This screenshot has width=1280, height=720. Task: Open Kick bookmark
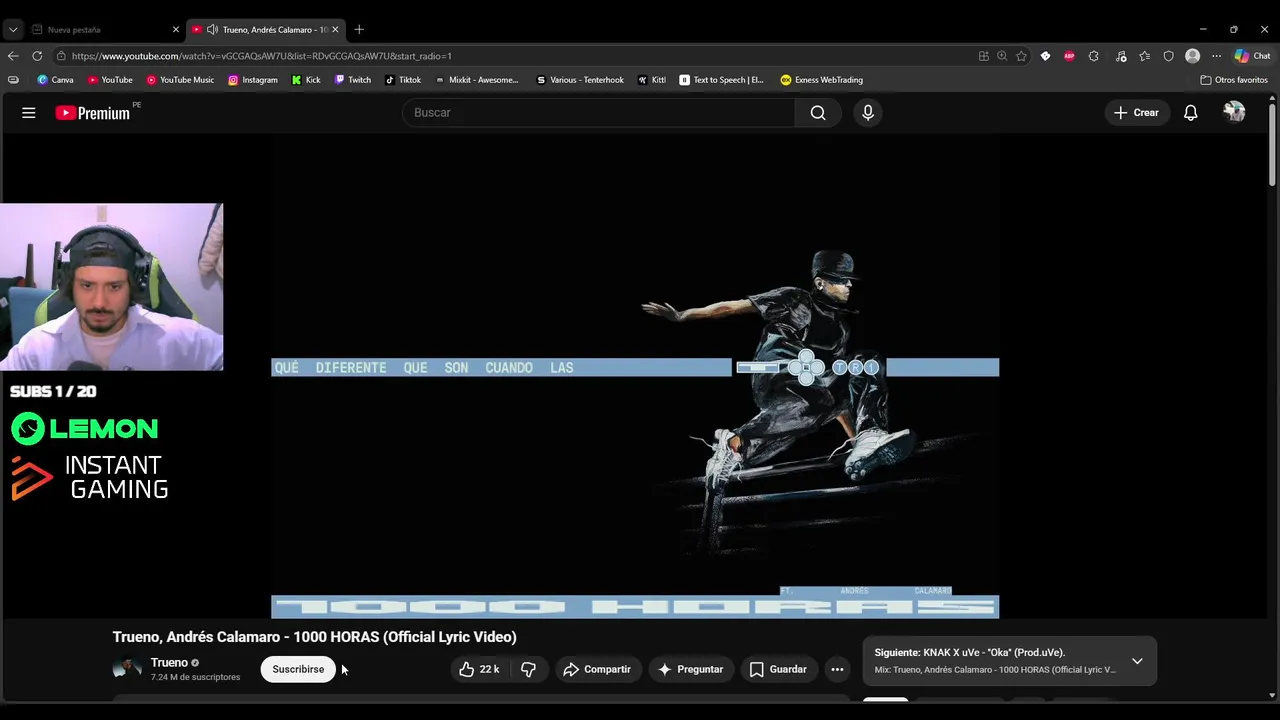coord(306,80)
